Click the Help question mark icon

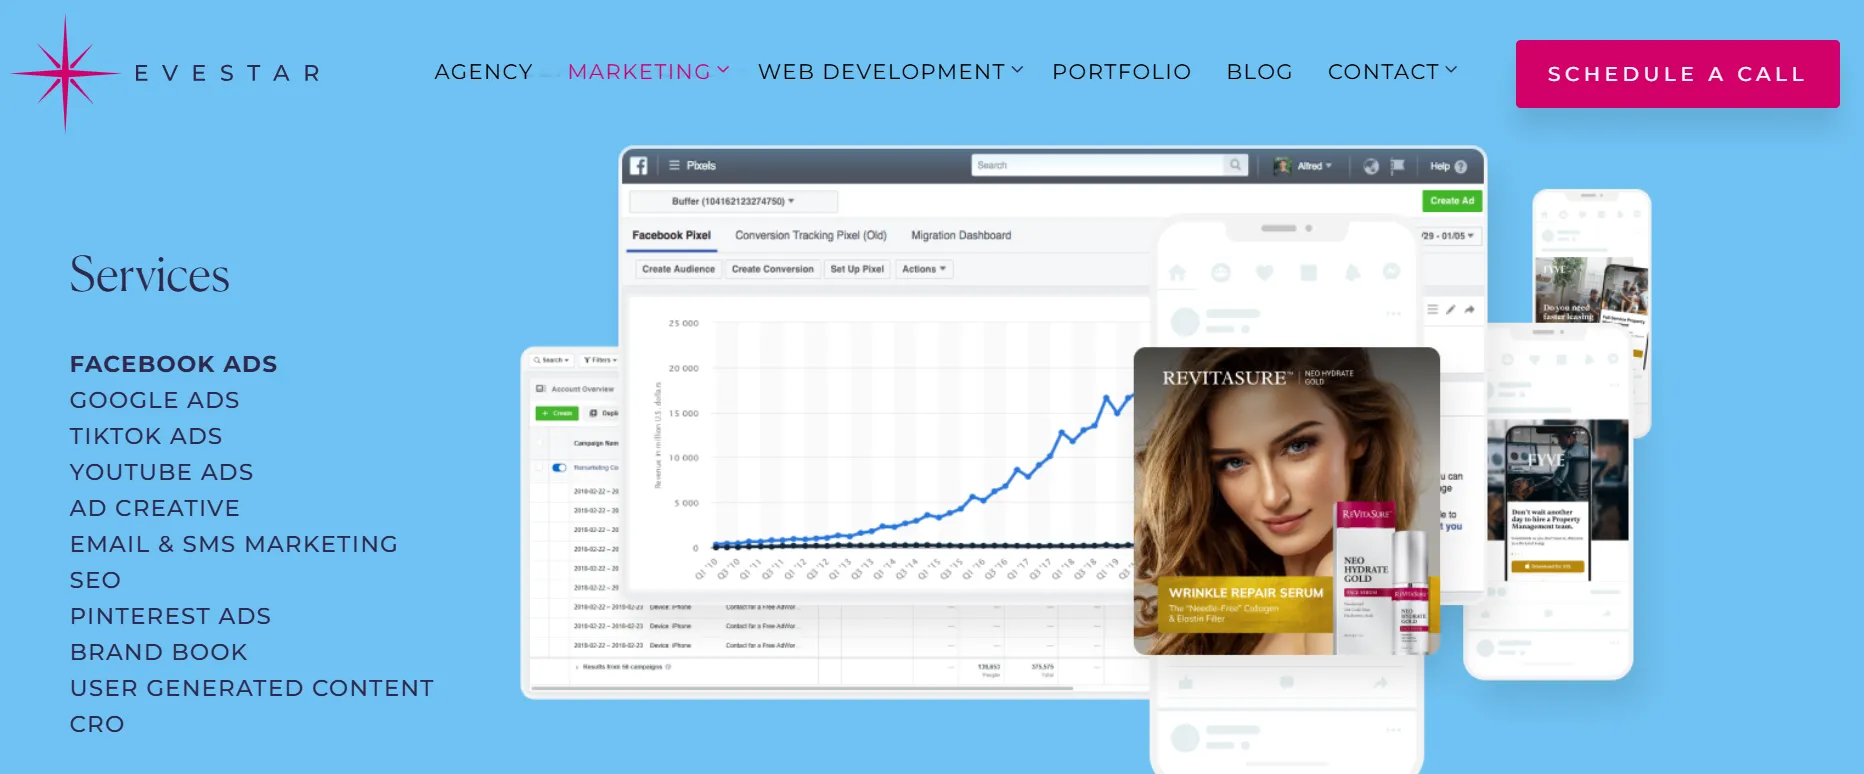pyautogui.click(x=1461, y=166)
